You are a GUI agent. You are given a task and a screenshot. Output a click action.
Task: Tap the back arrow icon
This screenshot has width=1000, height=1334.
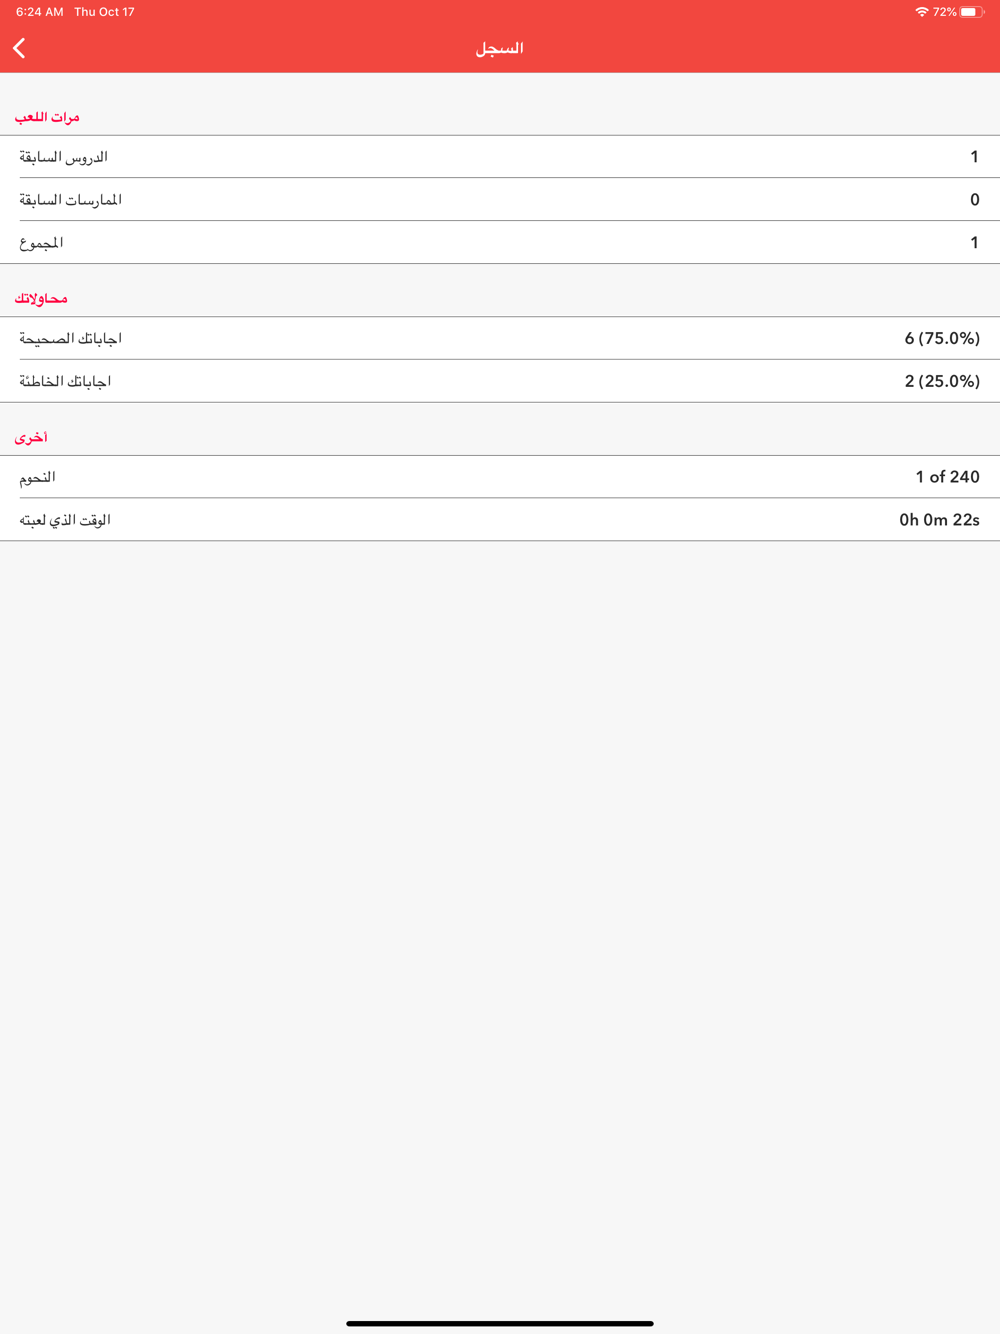[19, 48]
